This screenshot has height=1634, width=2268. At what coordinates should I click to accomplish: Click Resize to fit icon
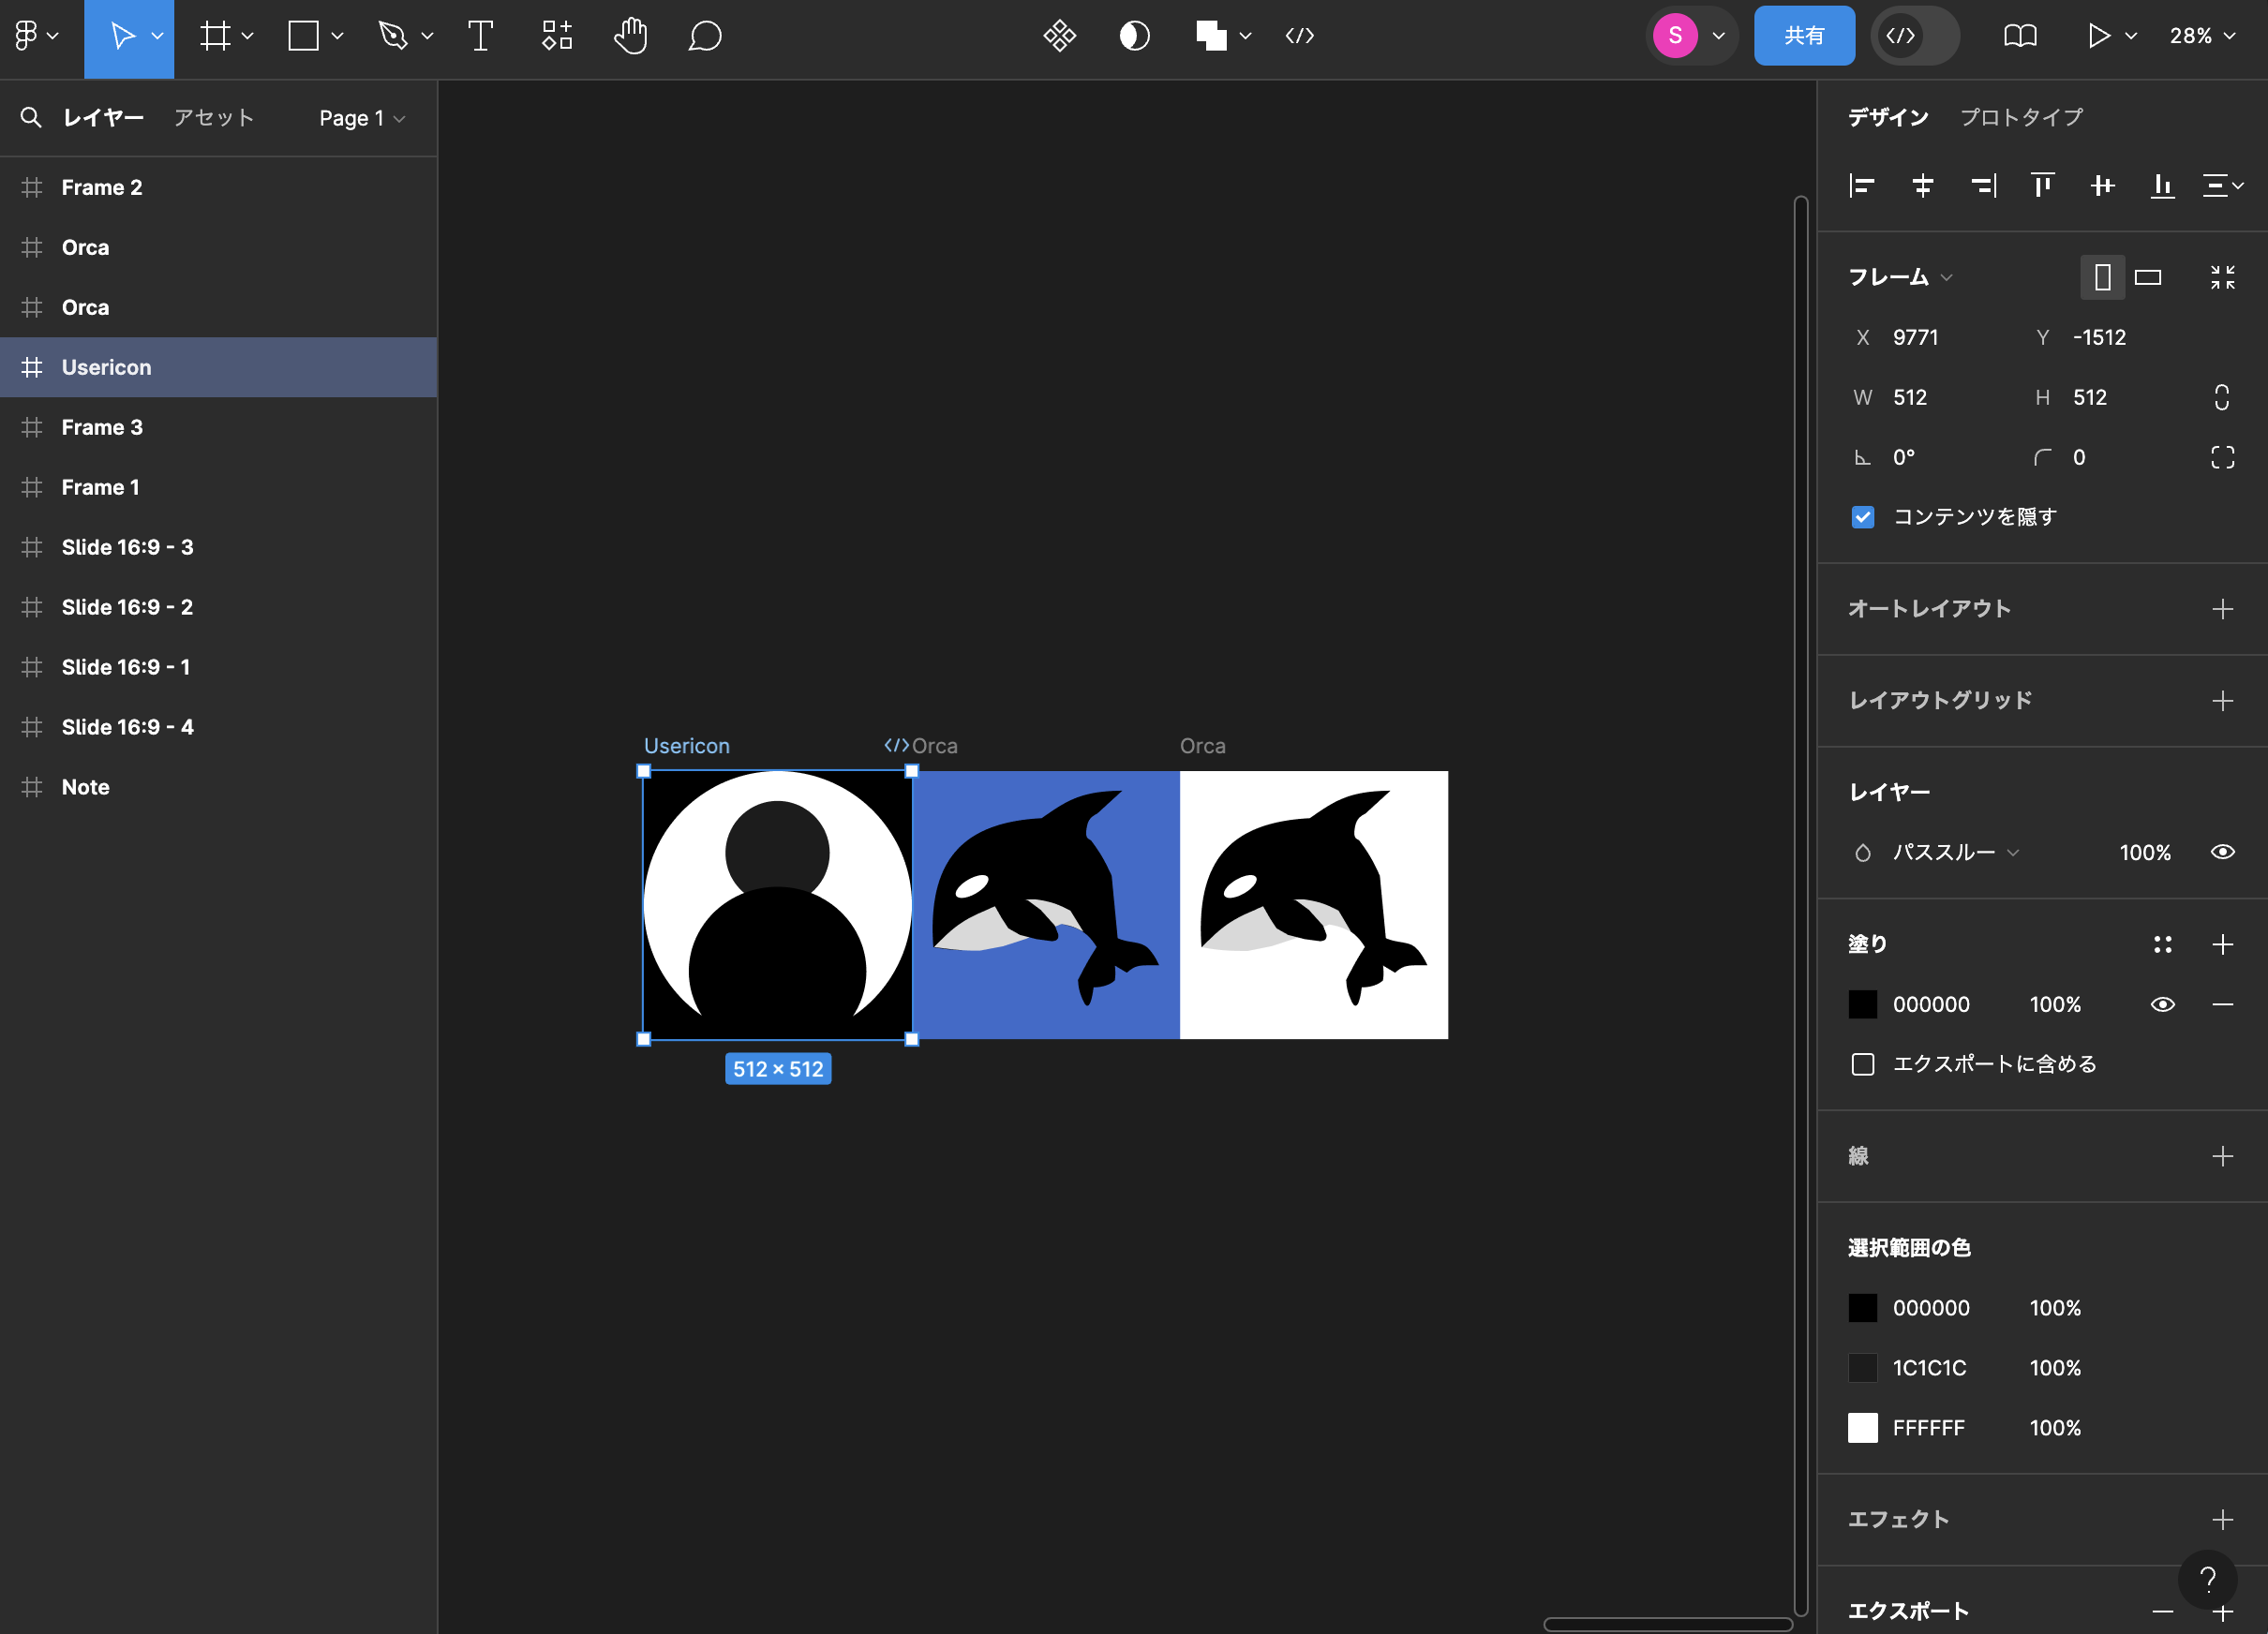[x=2222, y=277]
